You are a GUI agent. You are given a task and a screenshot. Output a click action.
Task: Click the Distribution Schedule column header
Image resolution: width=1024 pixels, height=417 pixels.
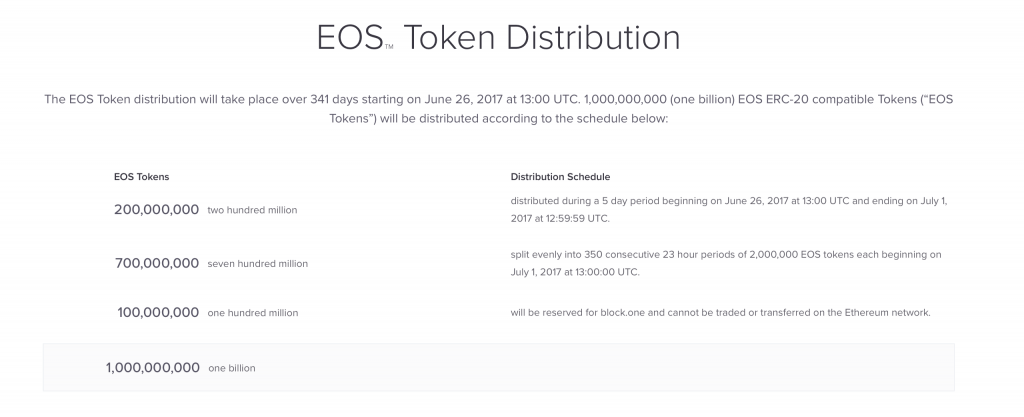pyautogui.click(x=560, y=177)
